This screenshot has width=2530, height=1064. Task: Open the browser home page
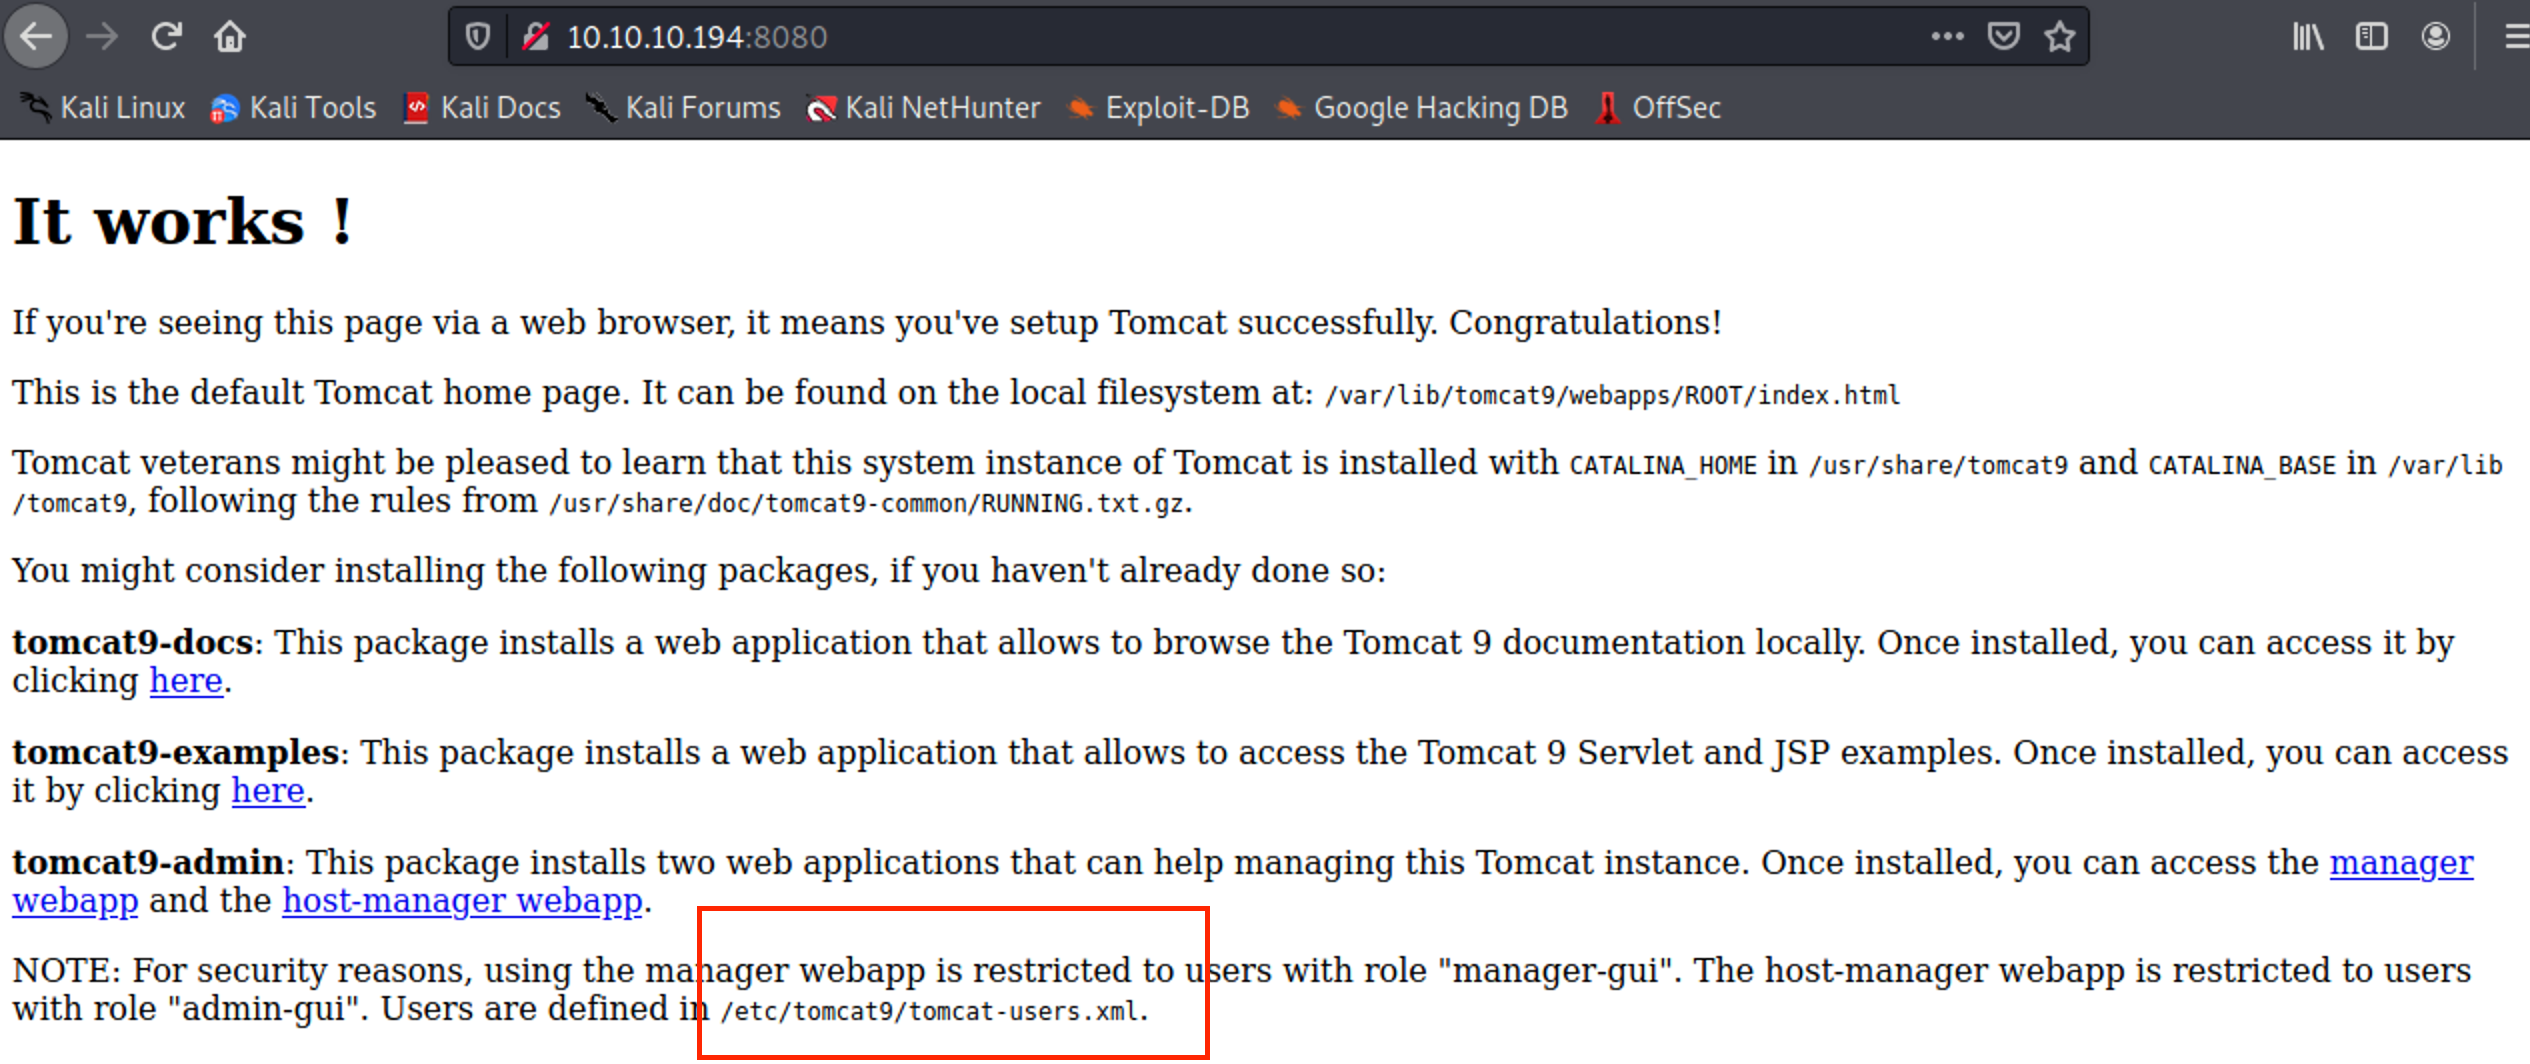click(x=230, y=37)
